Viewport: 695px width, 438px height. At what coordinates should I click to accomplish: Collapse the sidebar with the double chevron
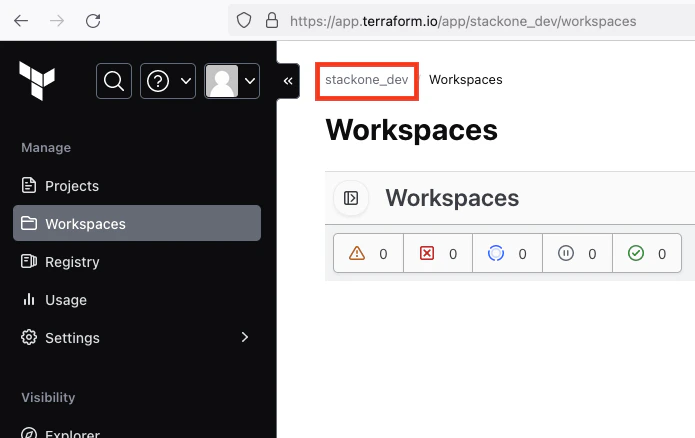[288, 81]
